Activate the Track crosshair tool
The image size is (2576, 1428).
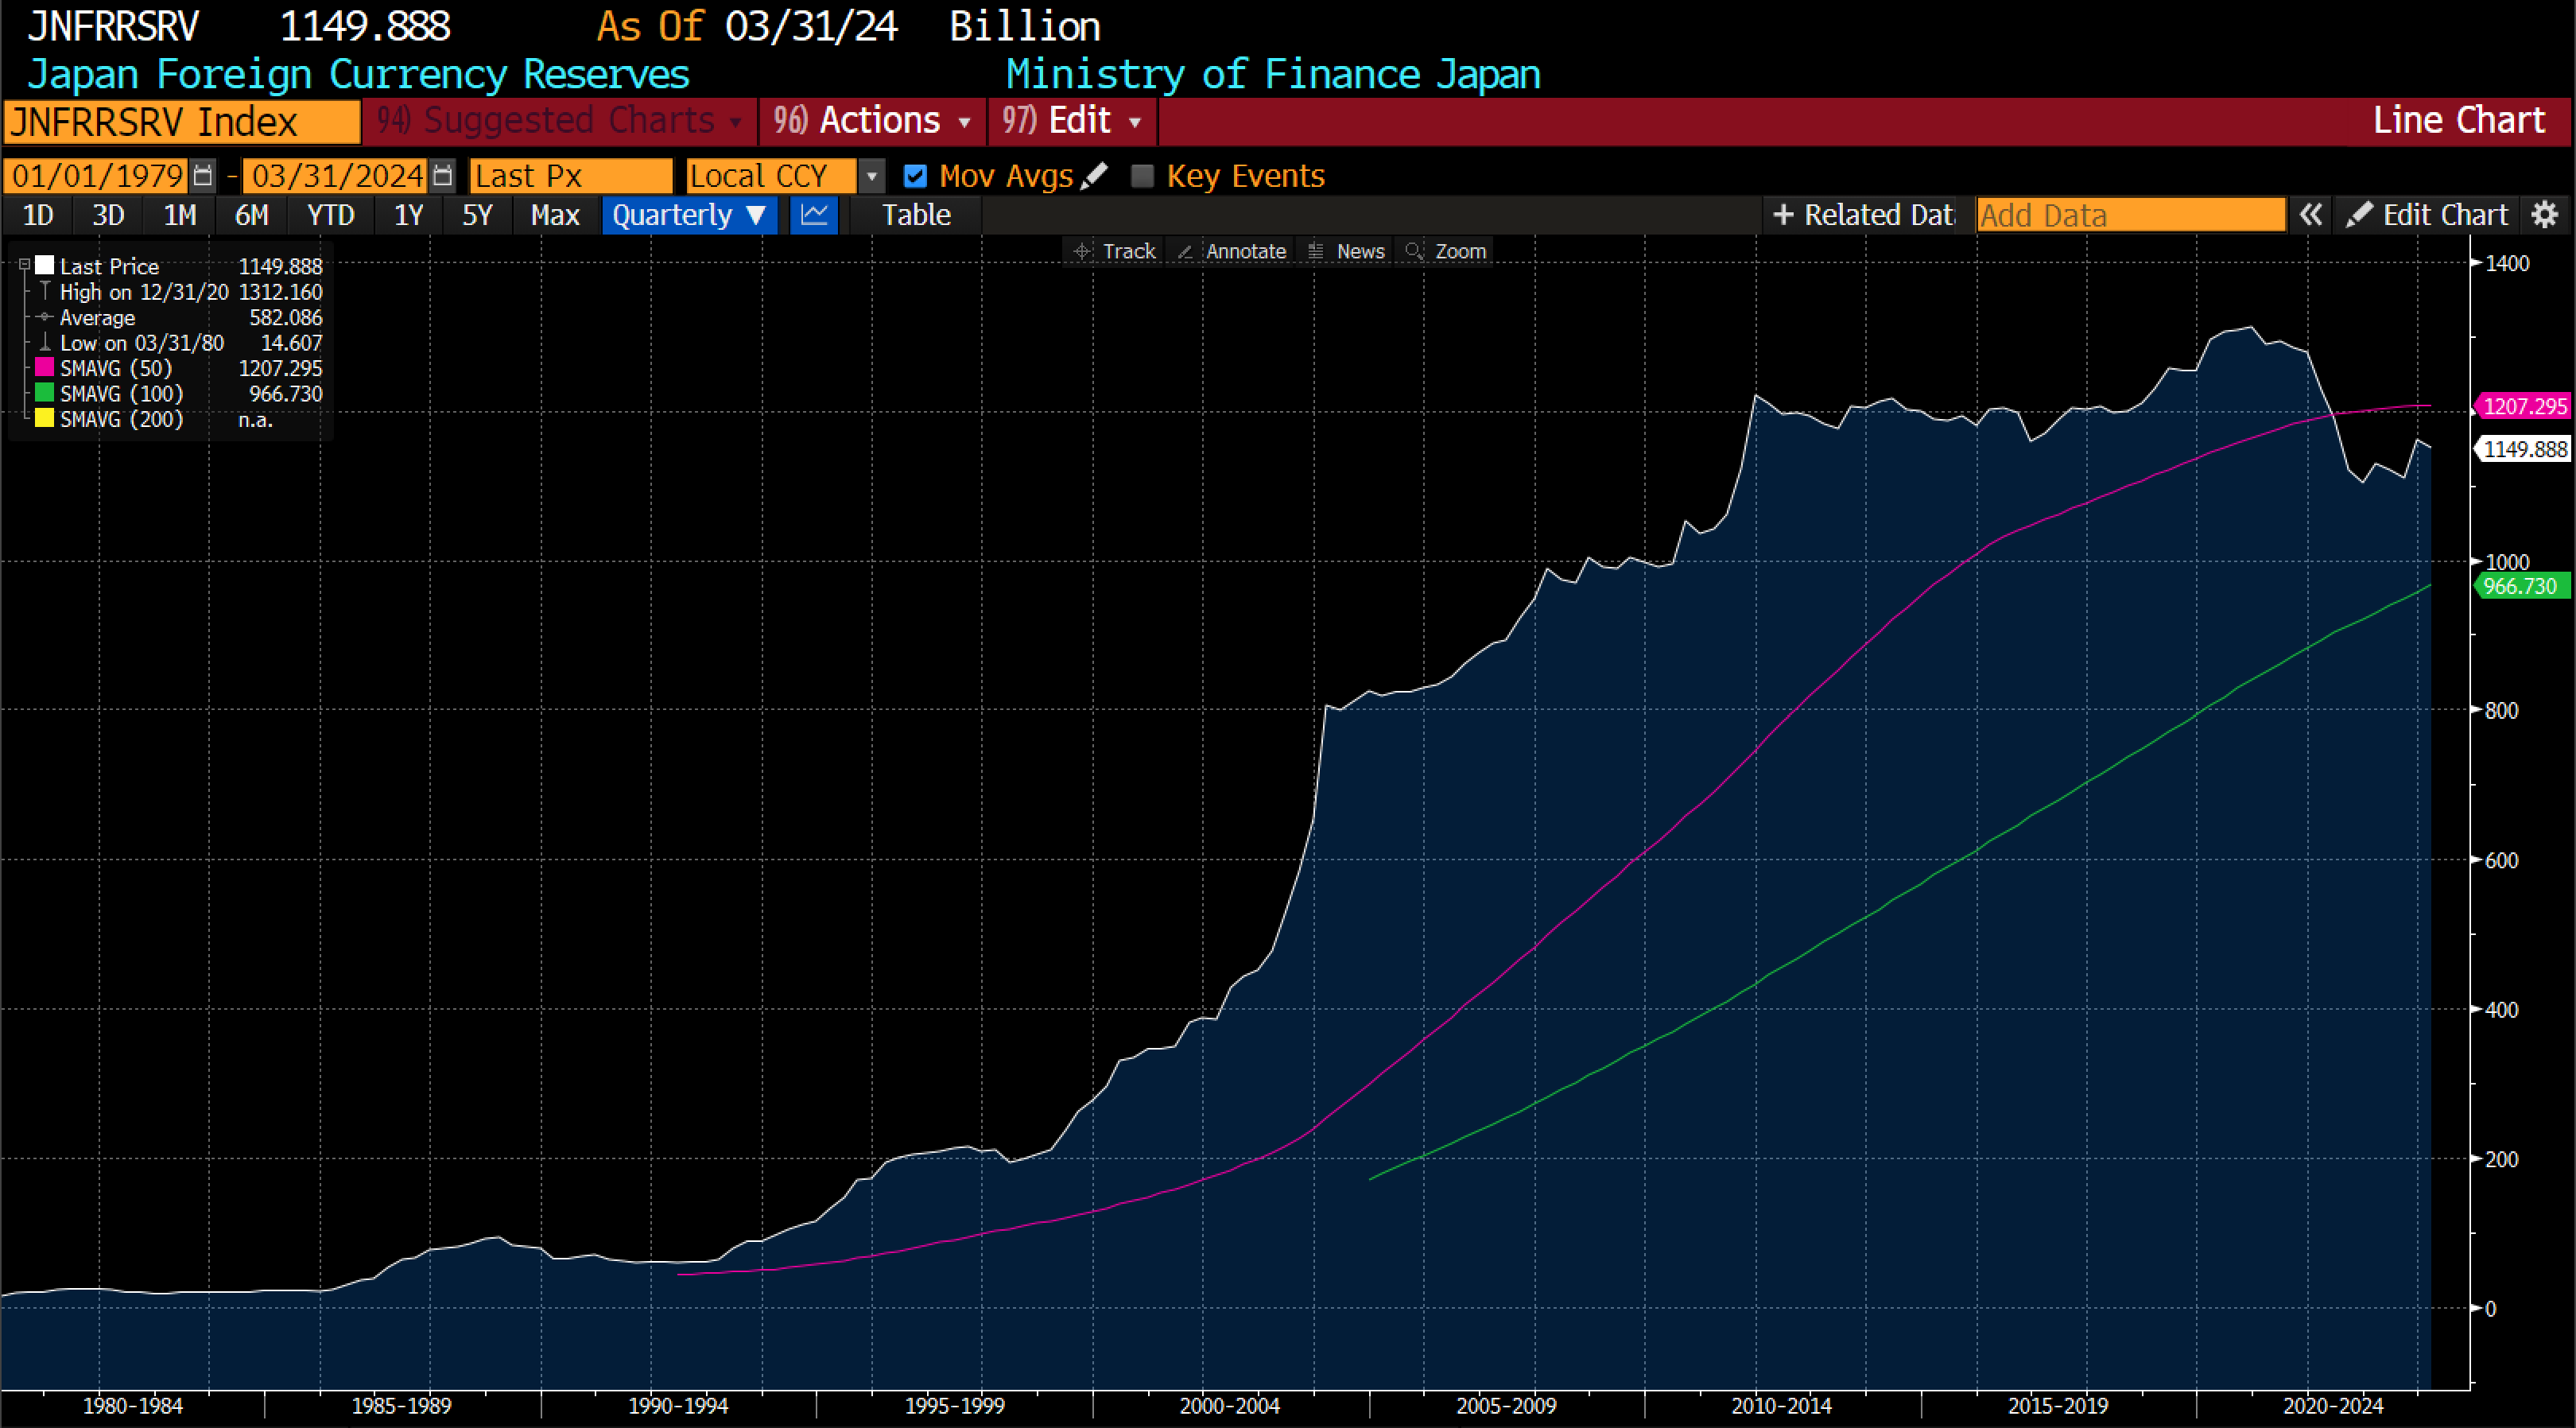pos(1114,251)
